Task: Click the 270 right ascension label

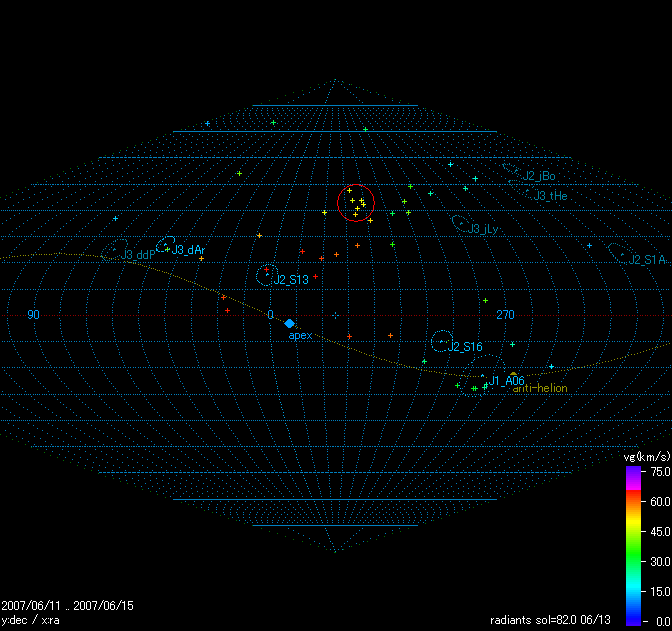Action: pos(505,315)
